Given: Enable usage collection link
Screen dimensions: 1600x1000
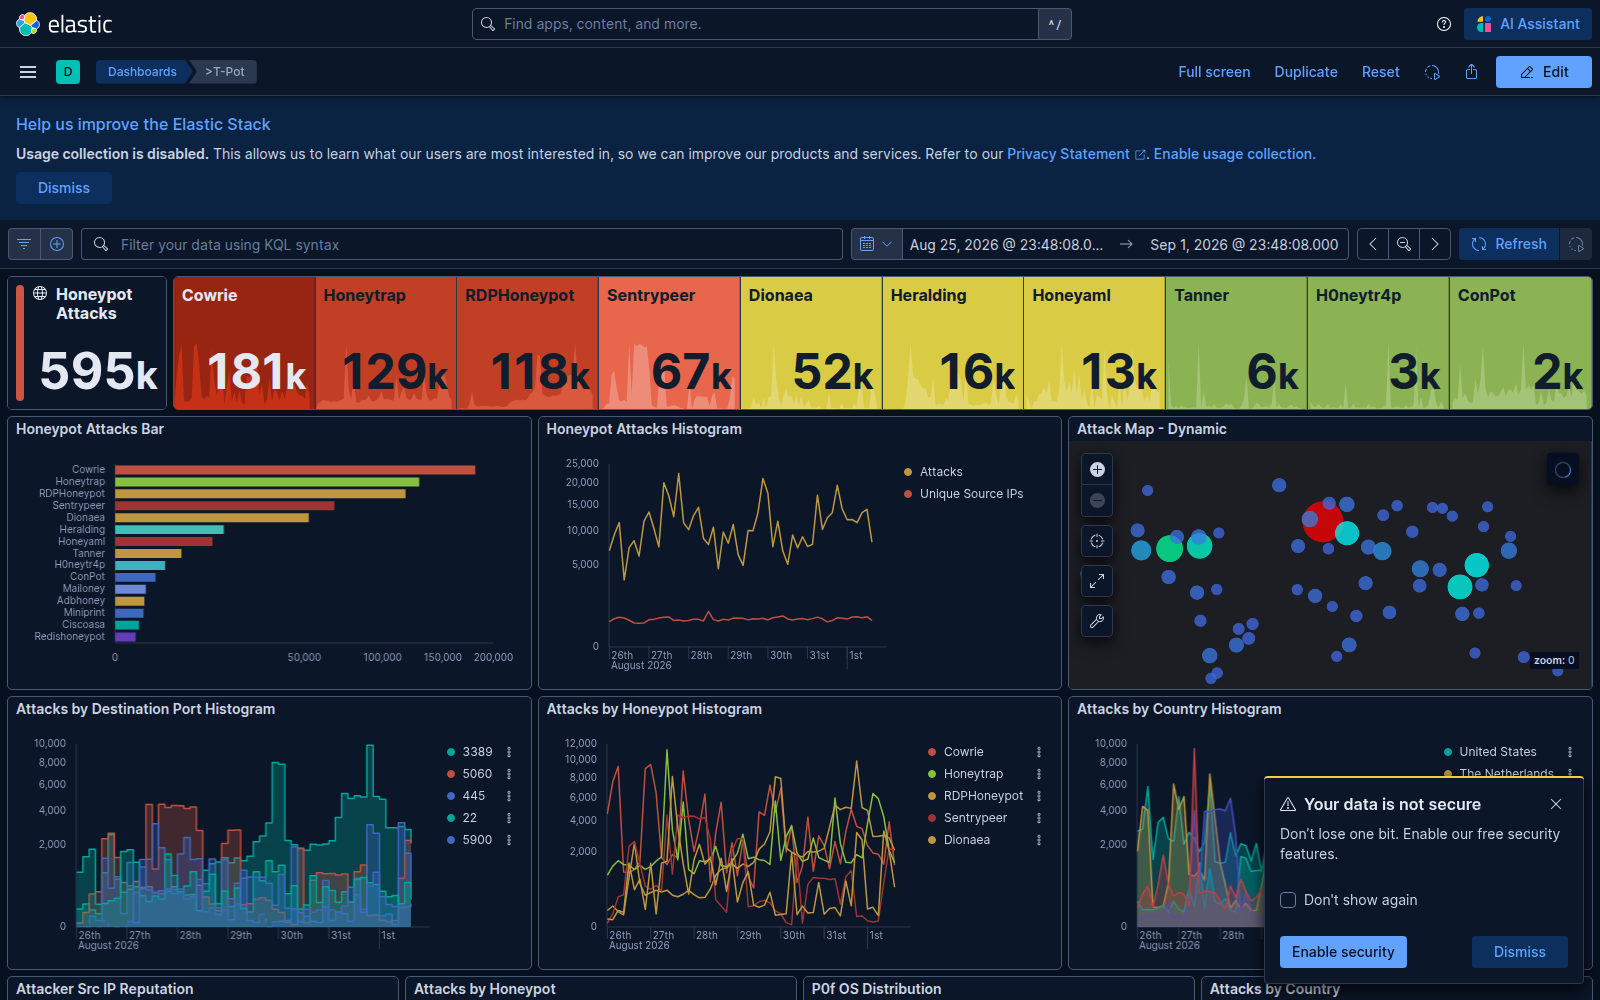Looking at the screenshot, I should (x=1233, y=154).
